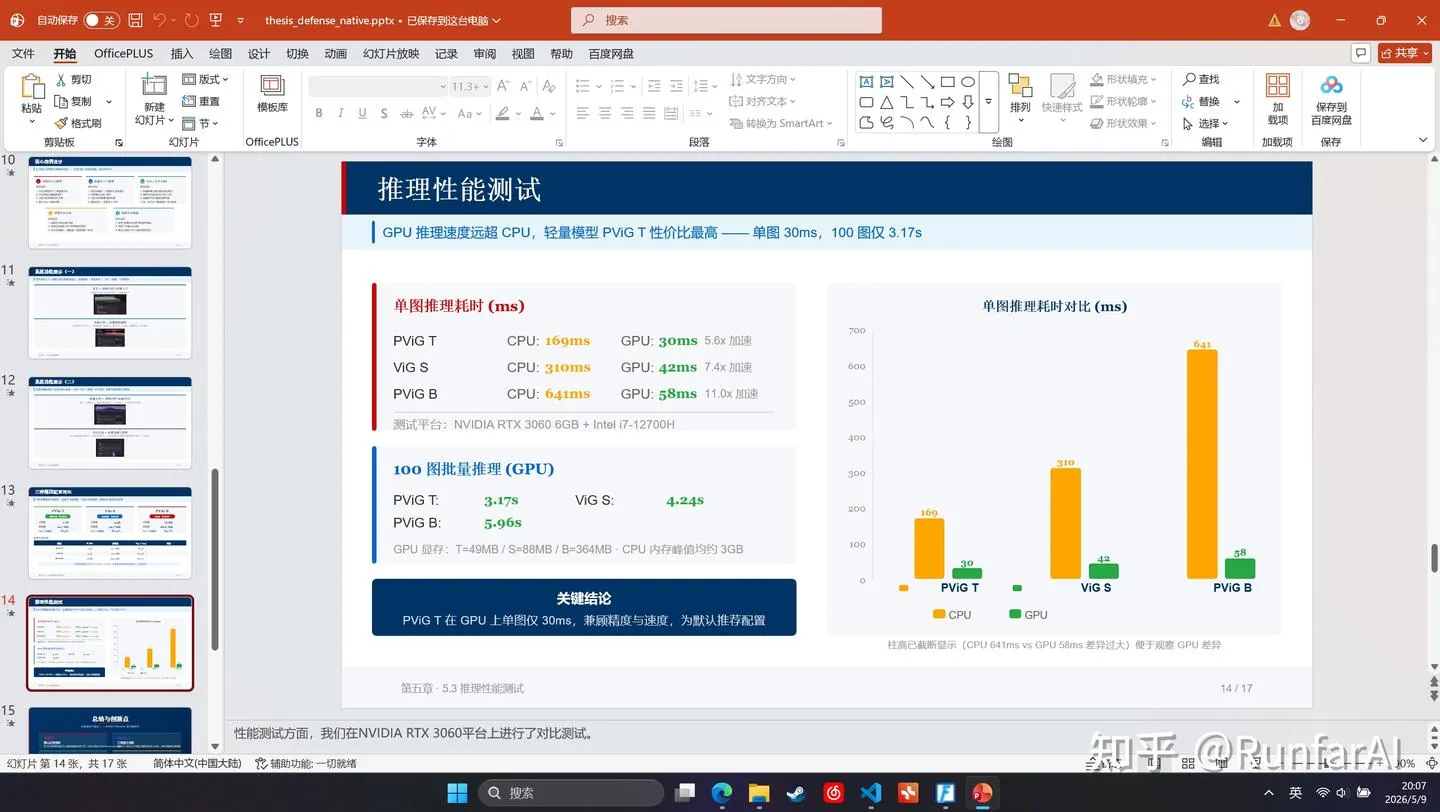Viewport: 1440px width, 812px height.
Task: Toggle text shadow S button
Action: pyautogui.click(x=383, y=113)
